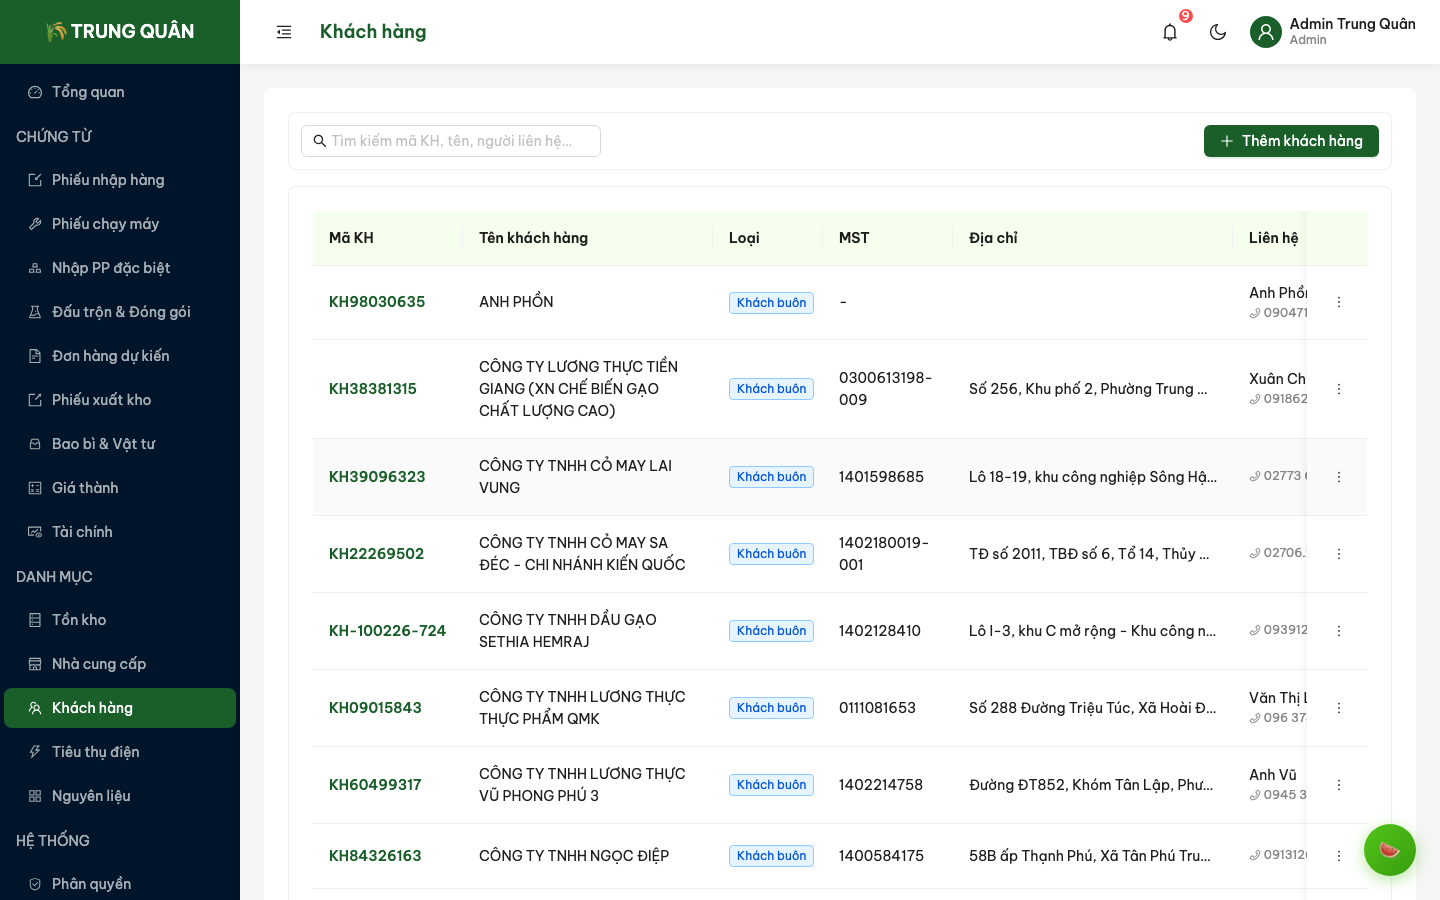
Task: Open customer code link KH38381315
Action: coord(373,389)
